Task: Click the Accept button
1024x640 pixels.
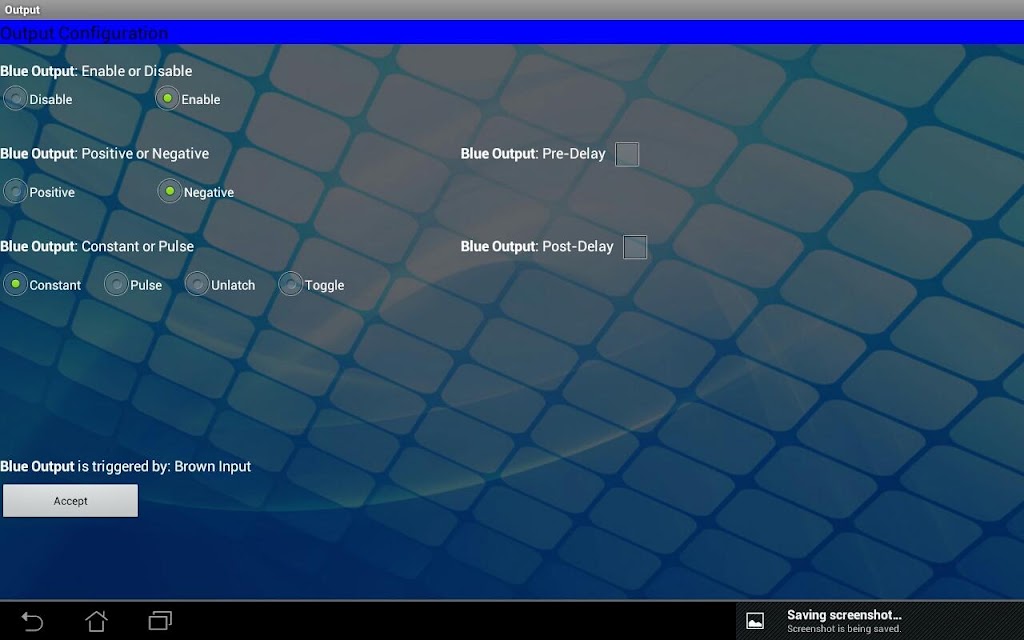Action: [x=71, y=501]
